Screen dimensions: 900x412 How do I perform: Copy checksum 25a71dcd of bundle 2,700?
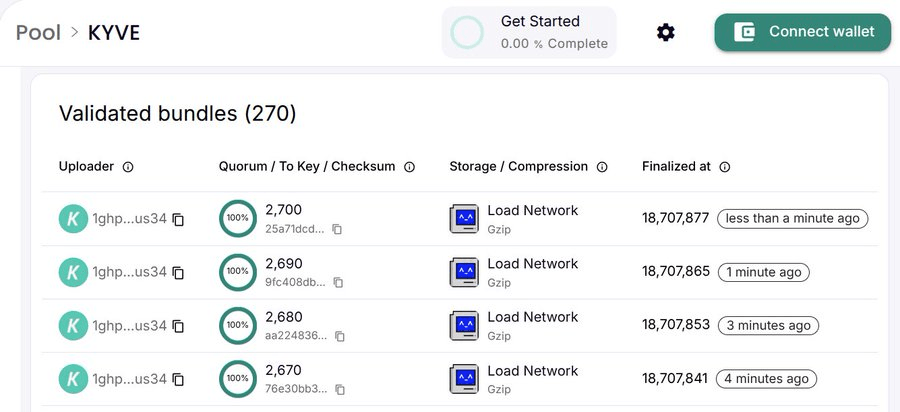click(338, 229)
